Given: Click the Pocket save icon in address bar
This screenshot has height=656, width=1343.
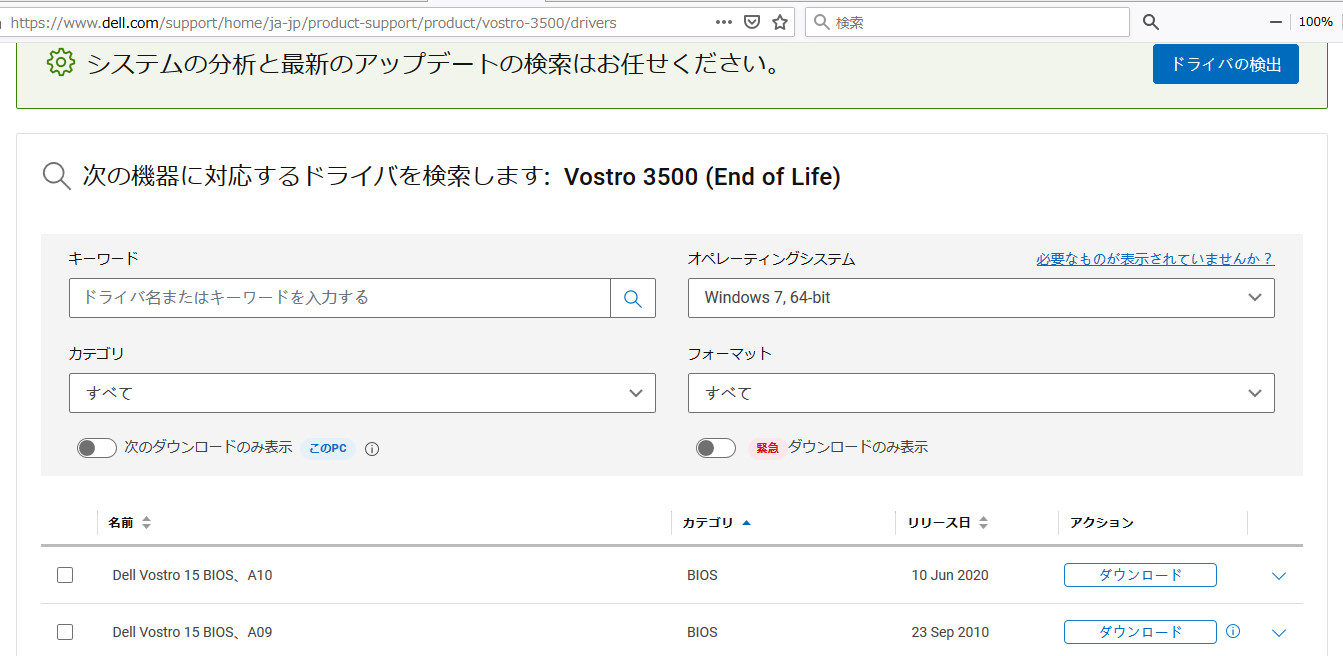Looking at the screenshot, I should coord(752,22).
